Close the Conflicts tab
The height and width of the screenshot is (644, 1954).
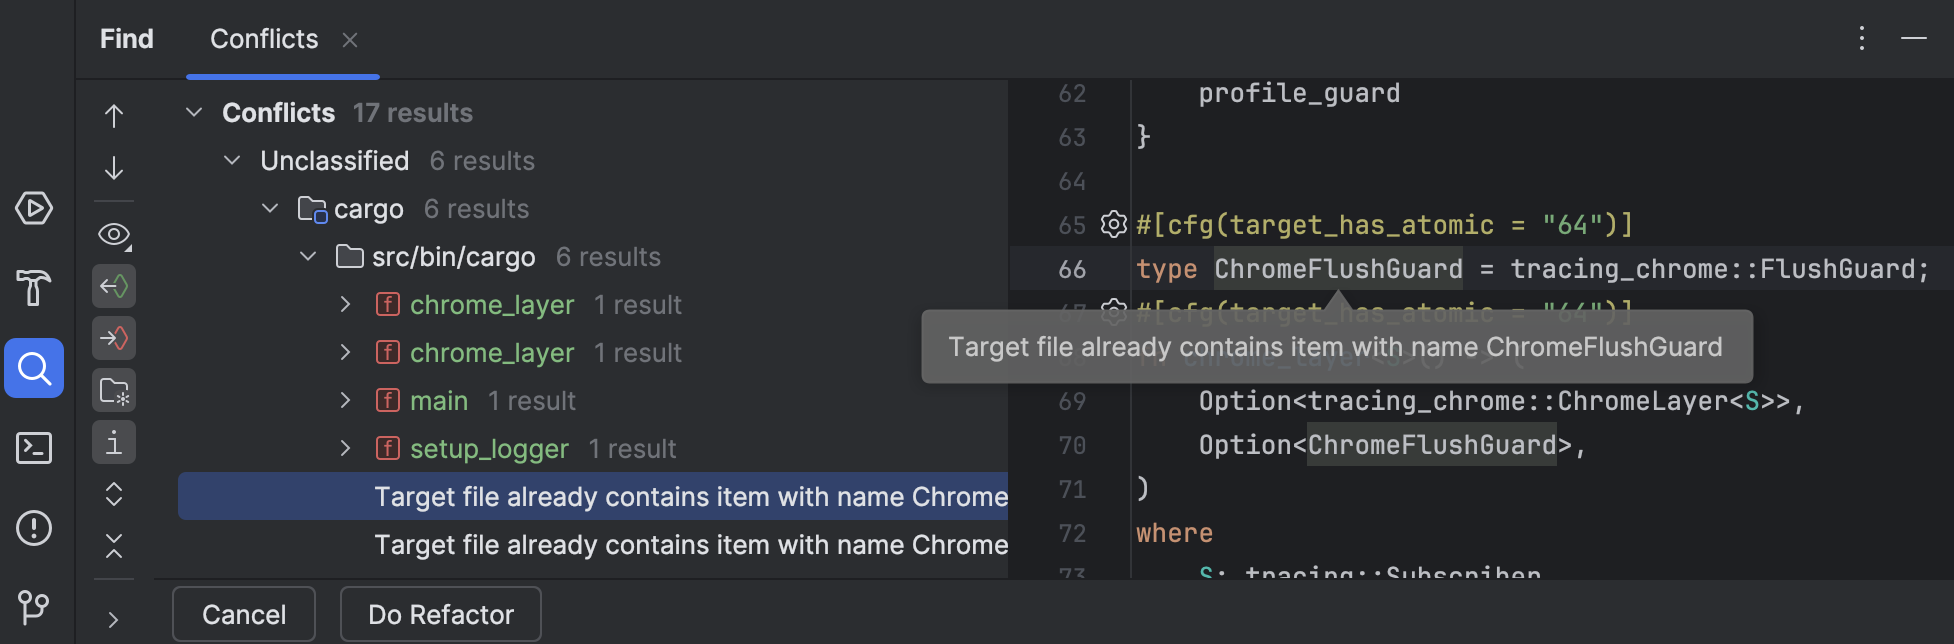coord(350,40)
